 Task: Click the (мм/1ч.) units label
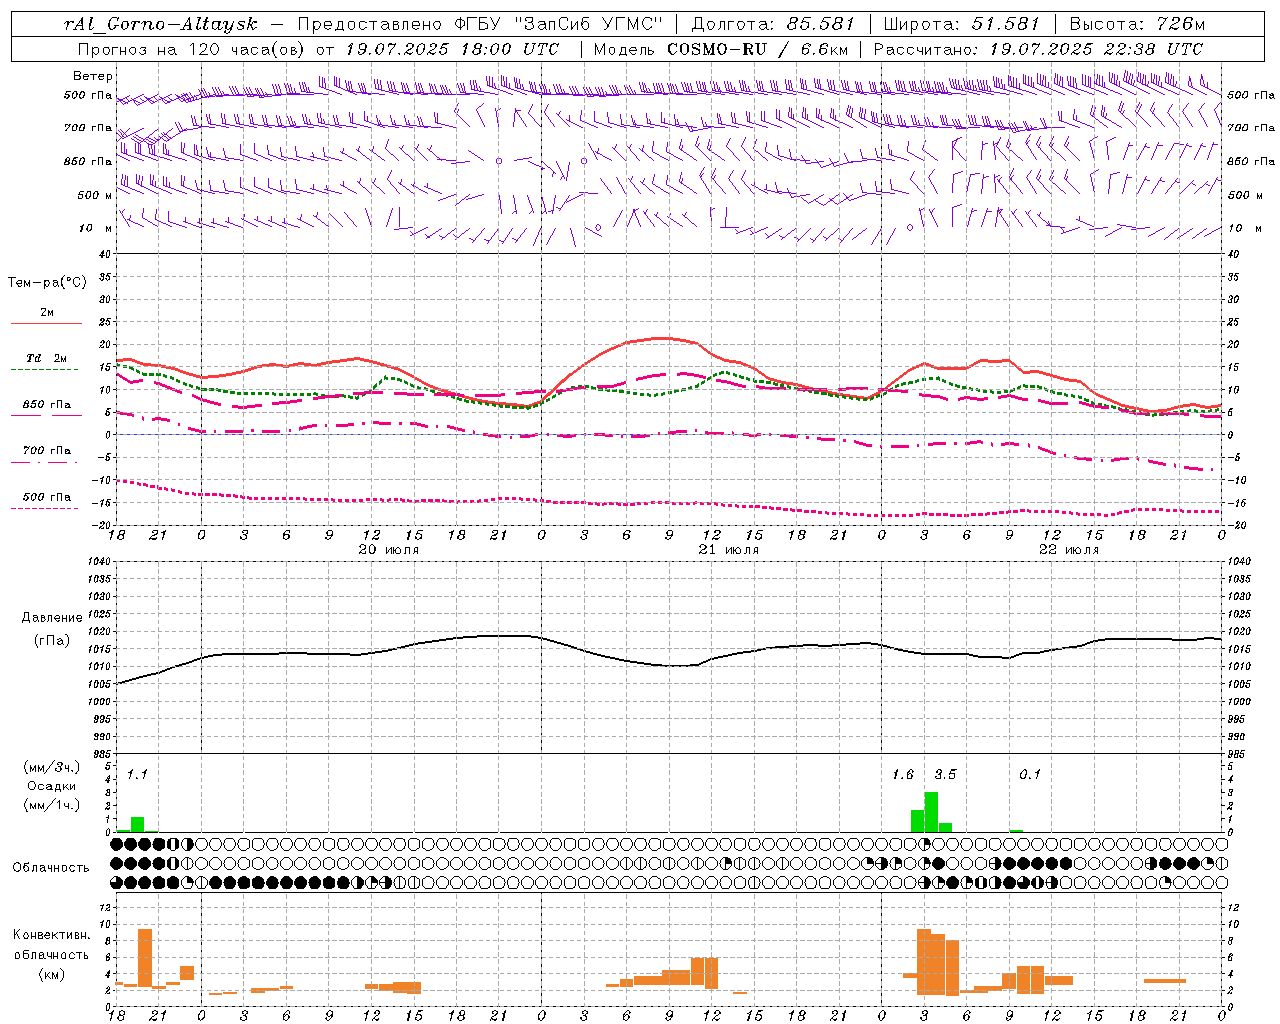52,805
